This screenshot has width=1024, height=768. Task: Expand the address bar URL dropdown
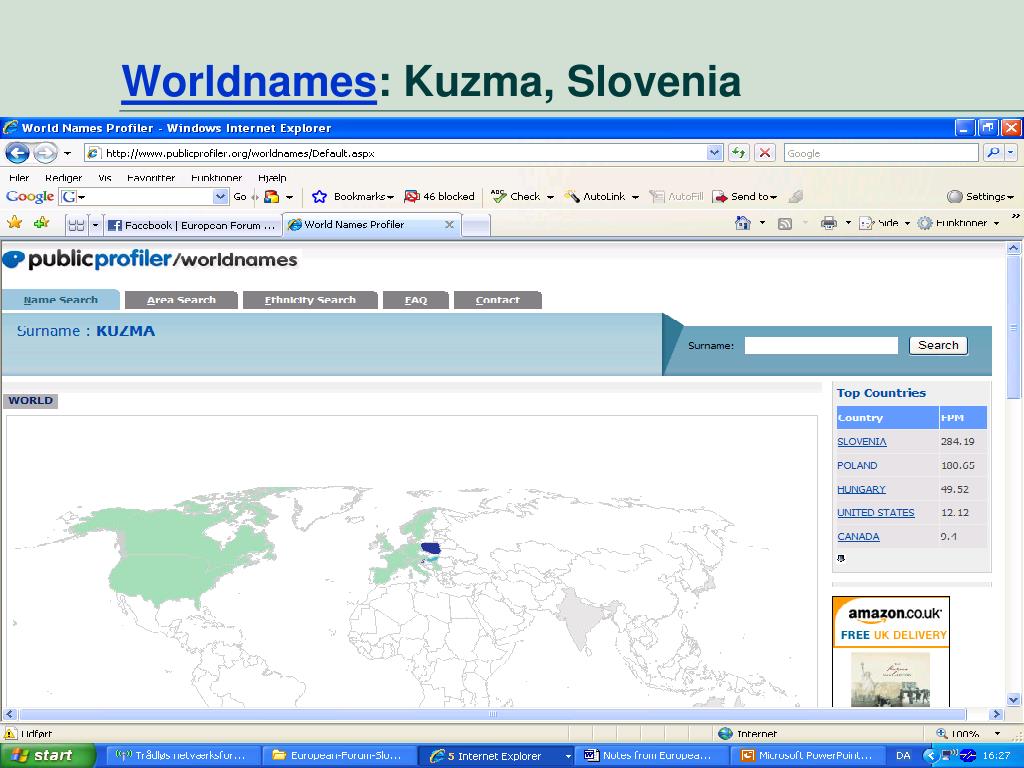(714, 153)
